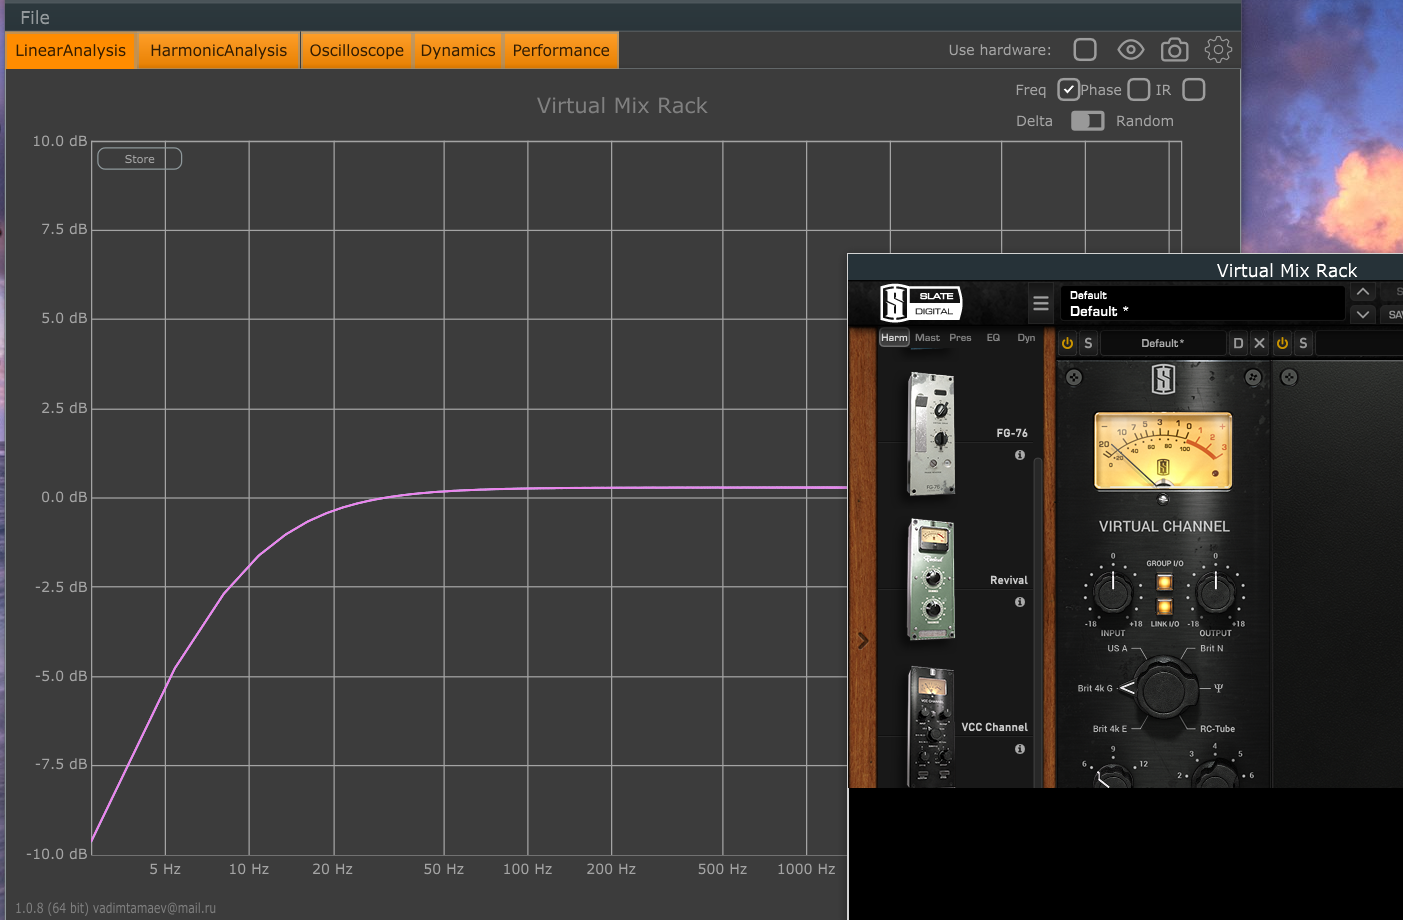Switch to the HarmonicAnalysis tab
Viewport: 1403px width, 920px height.
click(218, 50)
